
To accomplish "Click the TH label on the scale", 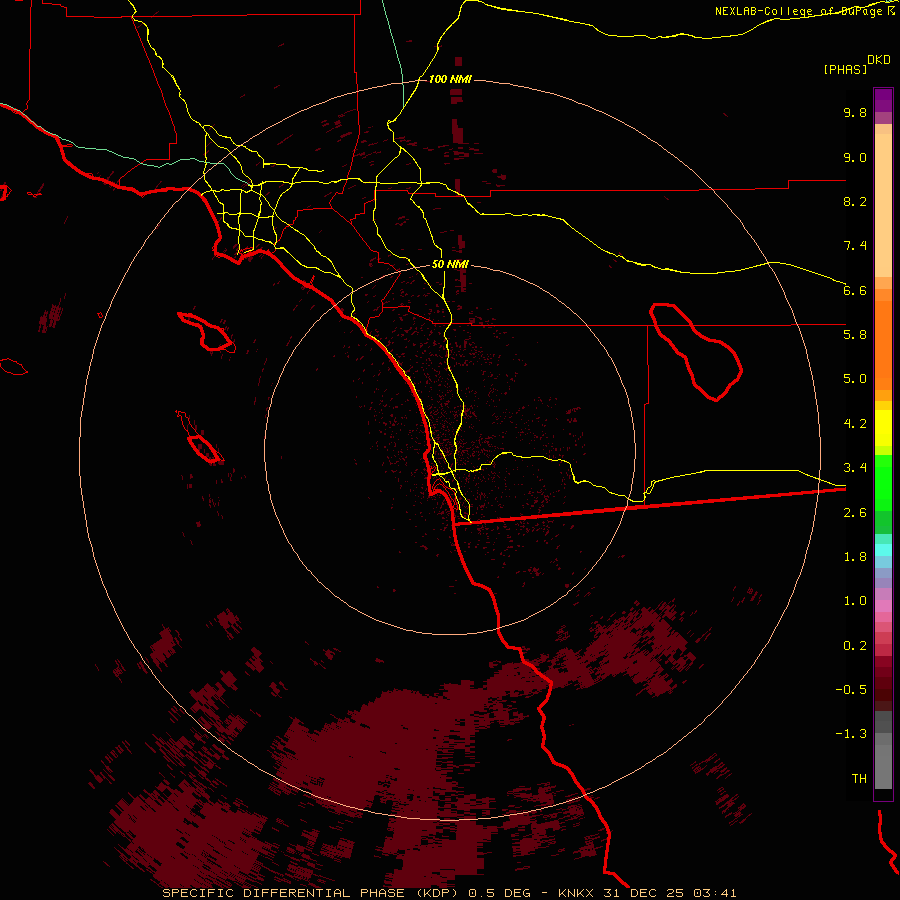I will (859, 779).
